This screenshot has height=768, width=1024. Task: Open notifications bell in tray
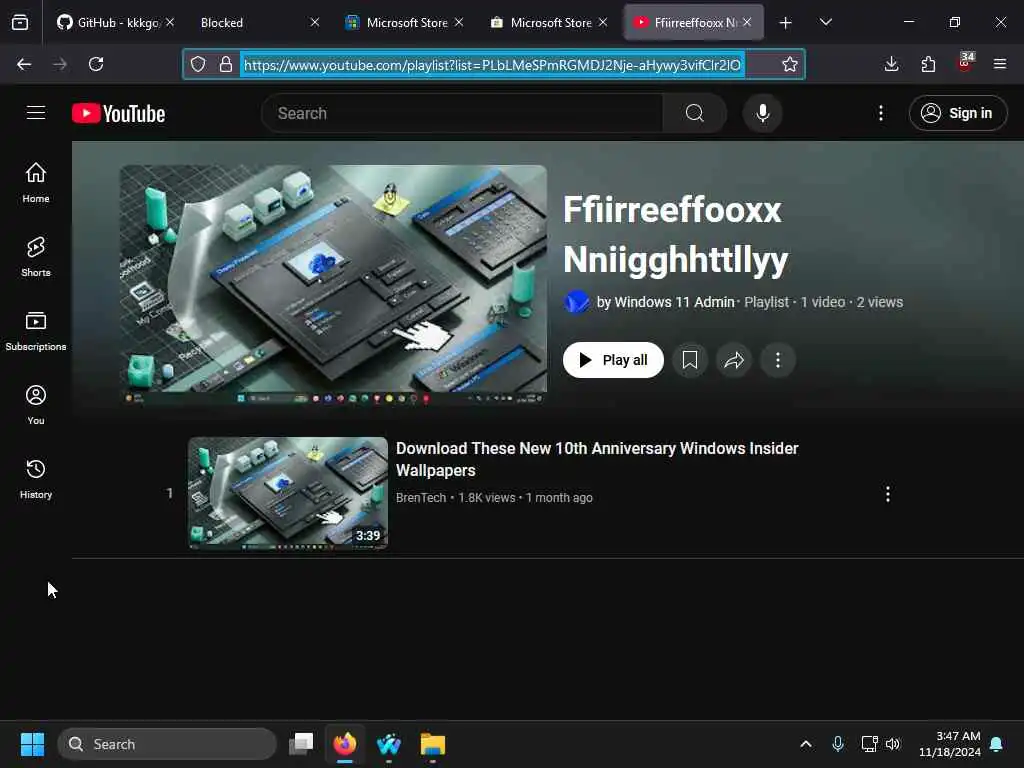click(x=997, y=744)
